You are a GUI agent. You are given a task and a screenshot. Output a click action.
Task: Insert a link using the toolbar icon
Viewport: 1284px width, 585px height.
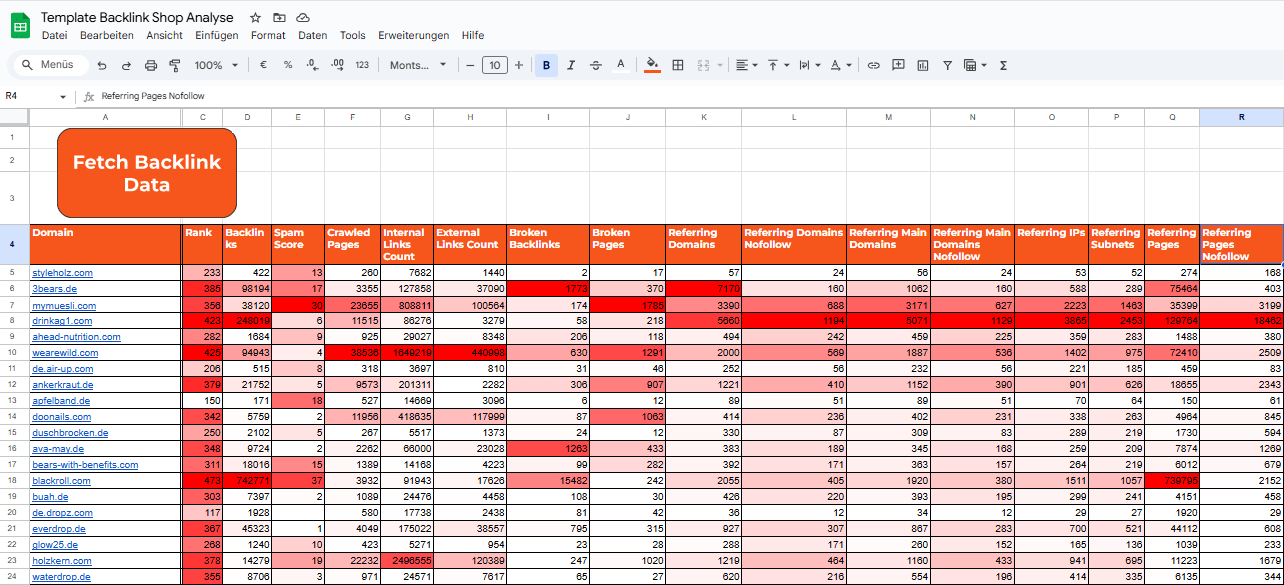pyautogui.click(x=872, y=64)
